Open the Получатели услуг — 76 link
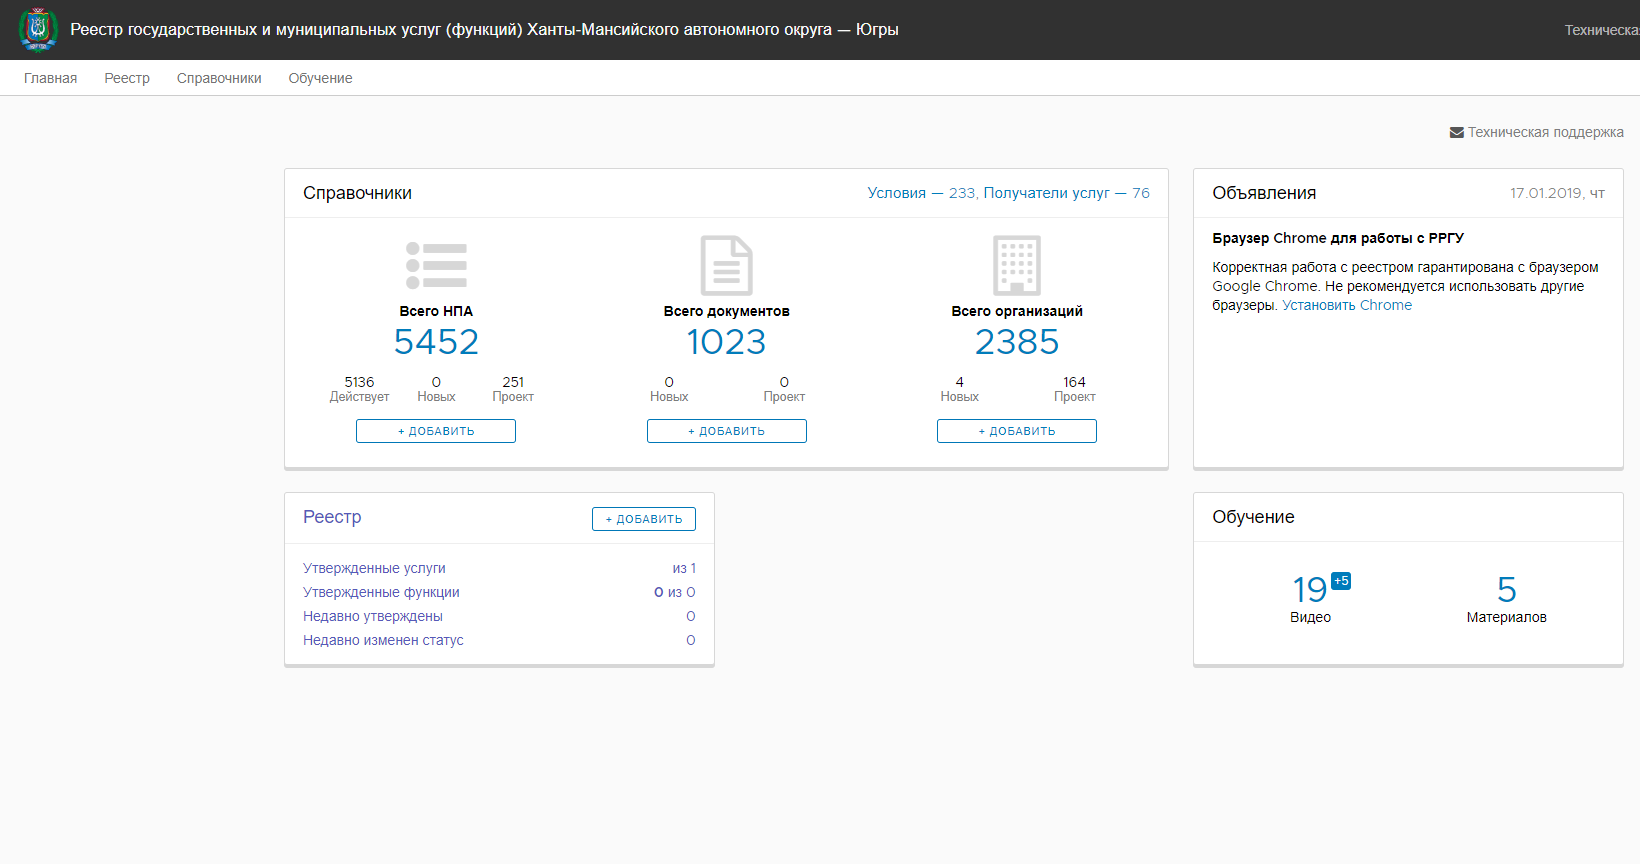This screenshot has width=1640, height=864. pos(1066,193)
